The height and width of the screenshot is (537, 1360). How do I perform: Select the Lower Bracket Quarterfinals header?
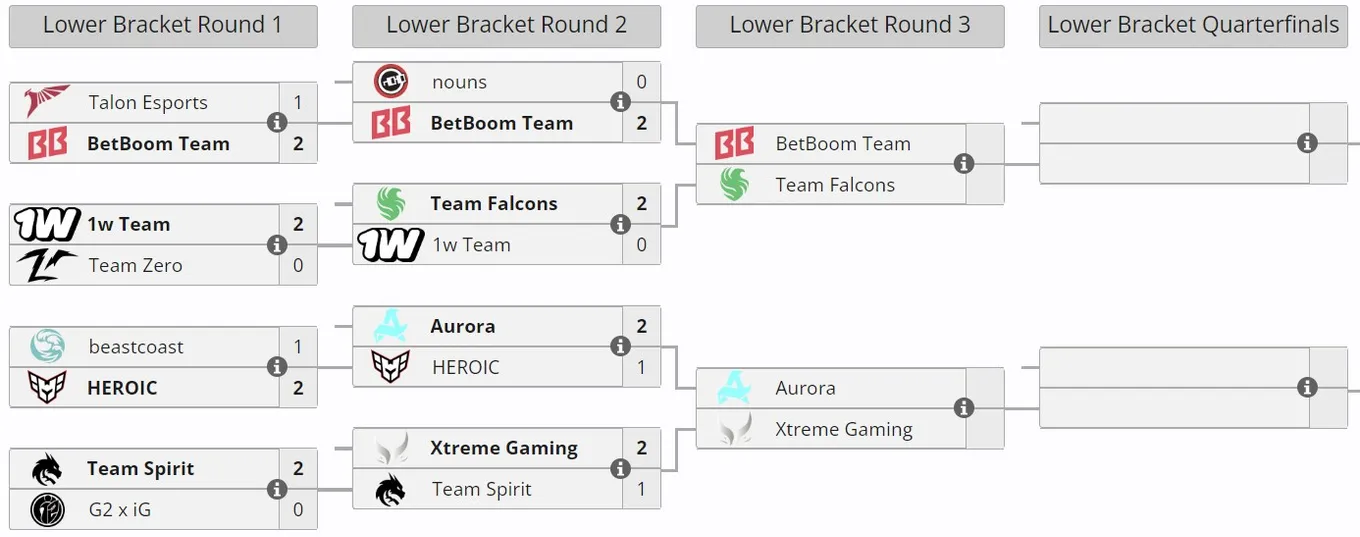(x=1193, y=26)
